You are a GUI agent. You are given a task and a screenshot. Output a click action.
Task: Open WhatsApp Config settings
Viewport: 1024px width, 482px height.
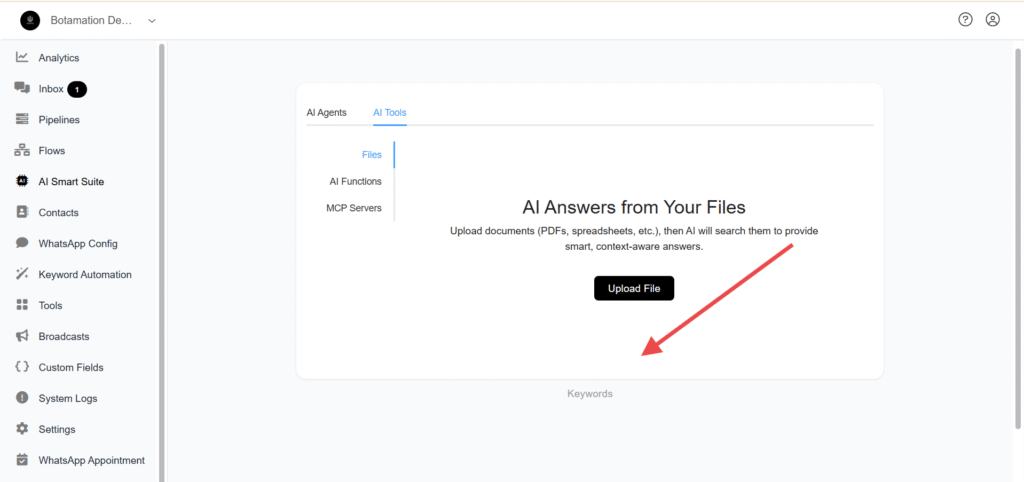point(78,244)
